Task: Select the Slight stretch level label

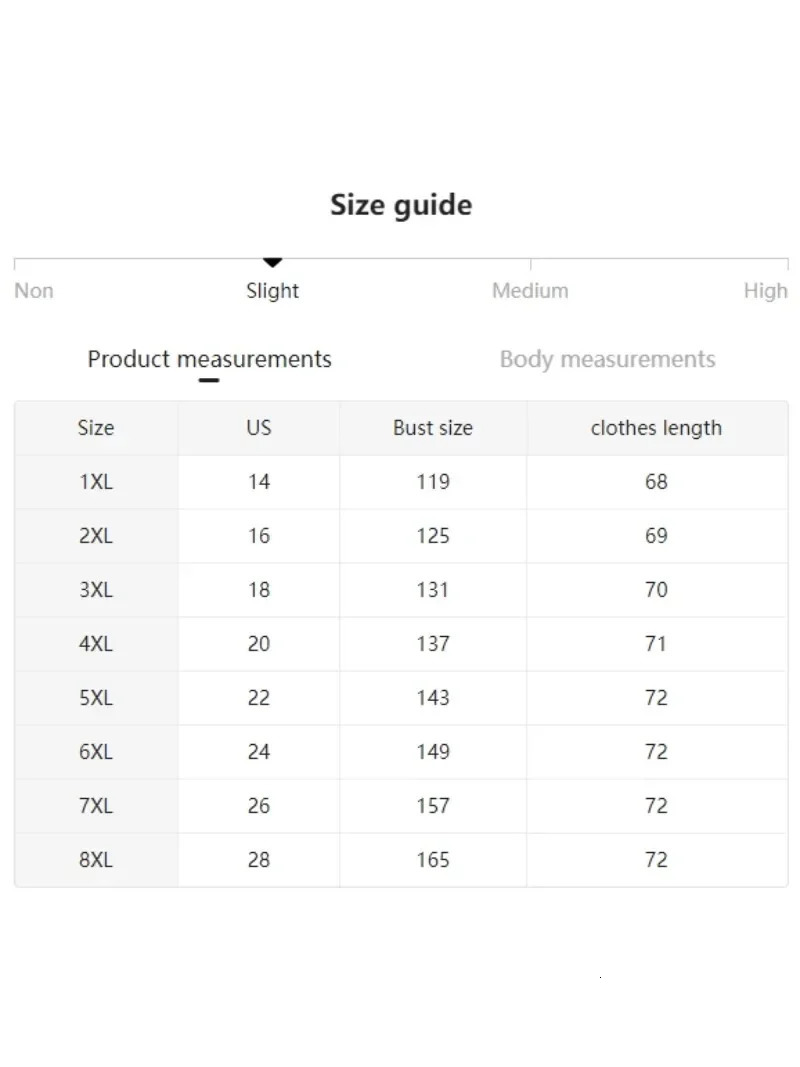Action: (x=272, y=291)
